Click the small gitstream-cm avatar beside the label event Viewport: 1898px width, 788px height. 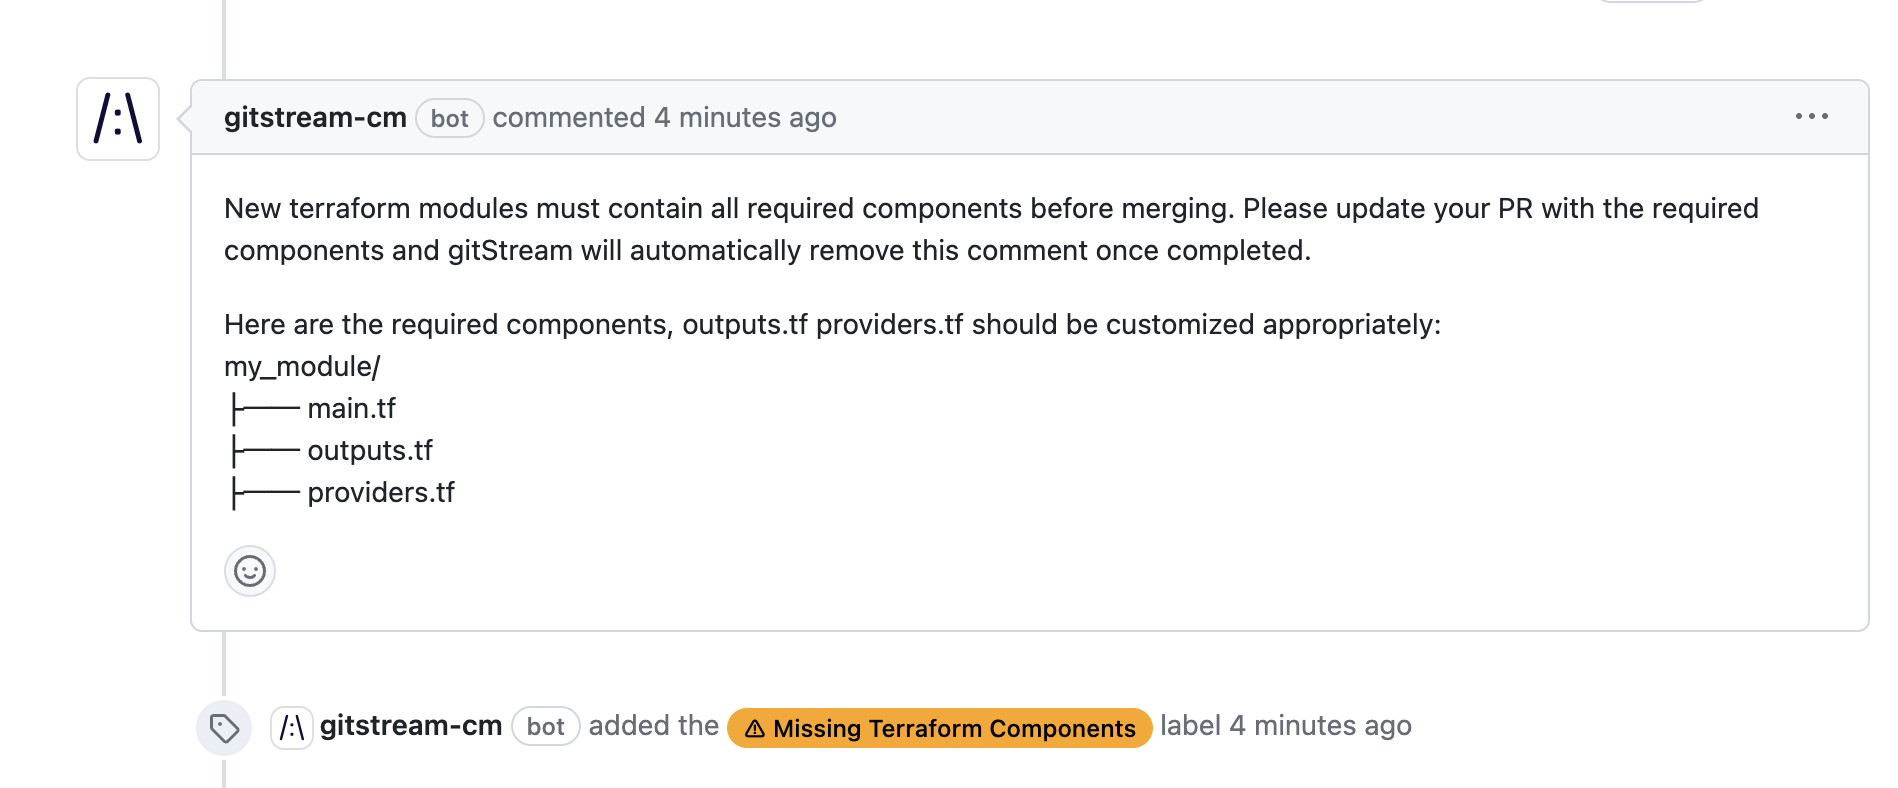click(291, 725)
